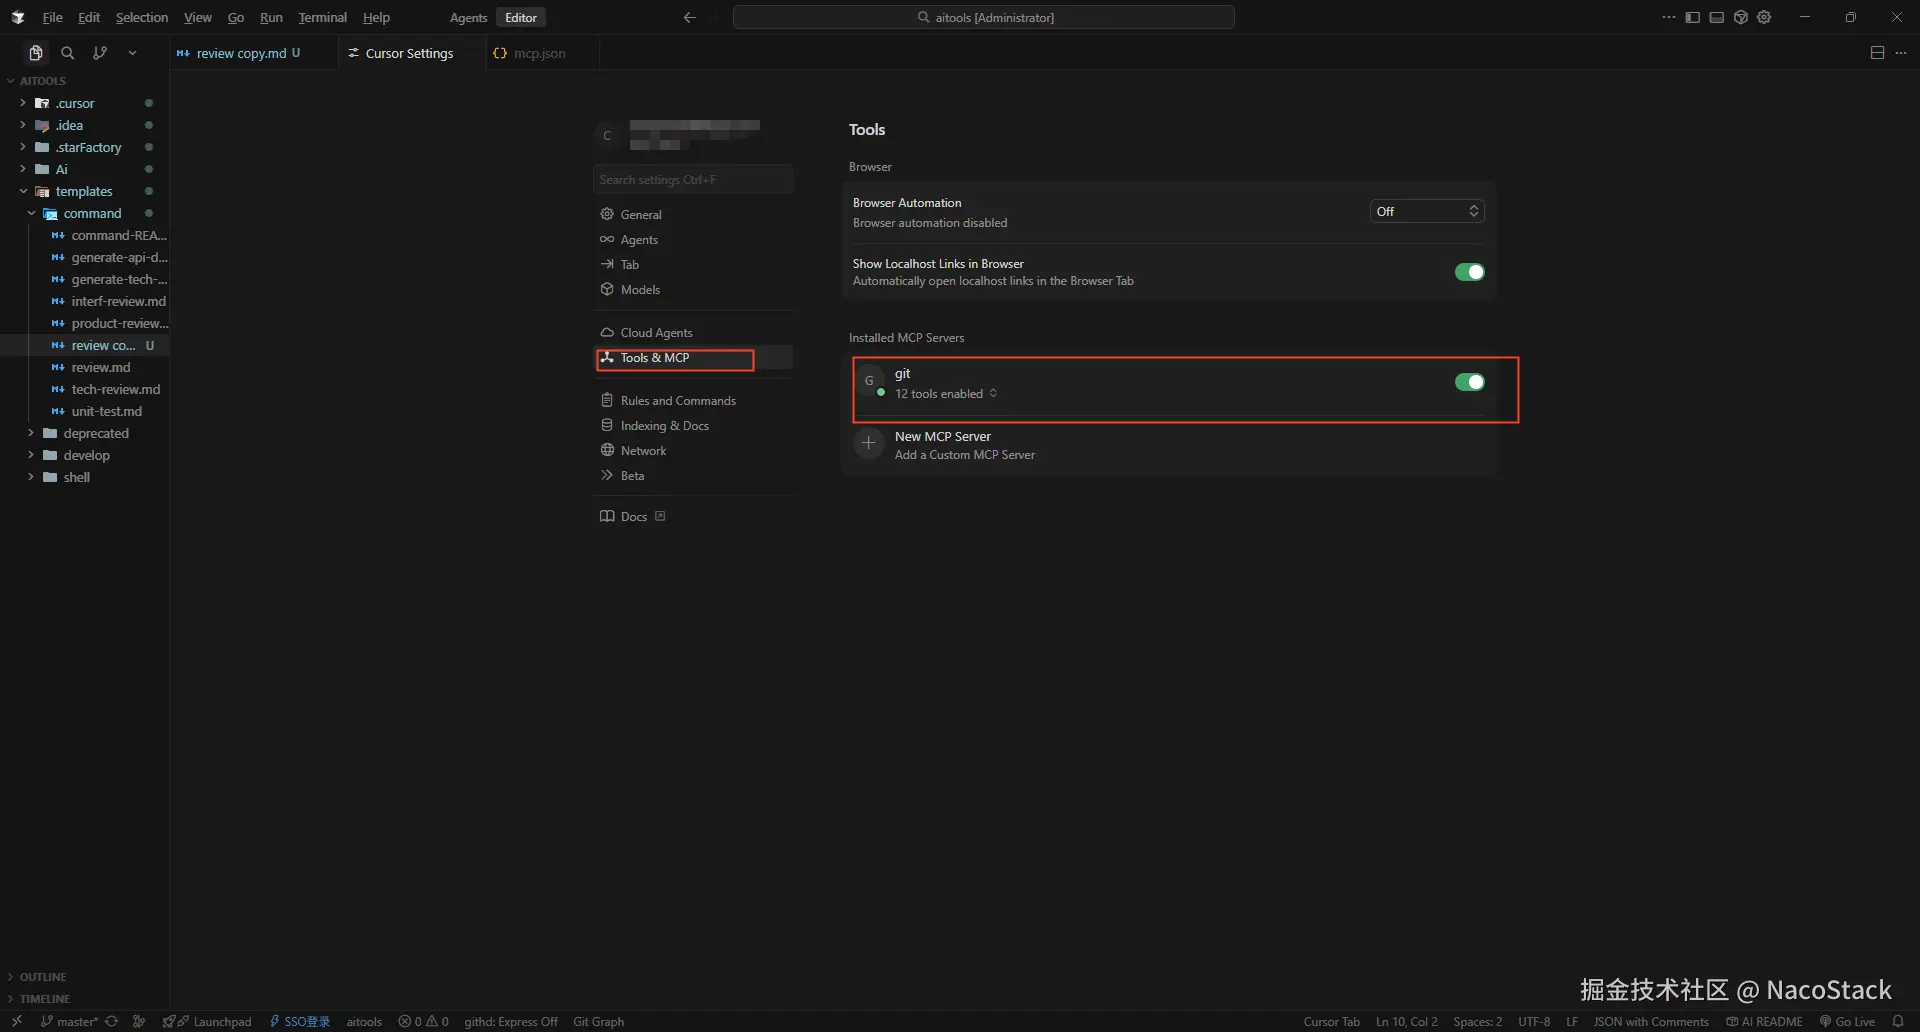The height and width of the screenshot is (1032, 1920).
Task: Click the Search settings field
Action: point(693,180)
